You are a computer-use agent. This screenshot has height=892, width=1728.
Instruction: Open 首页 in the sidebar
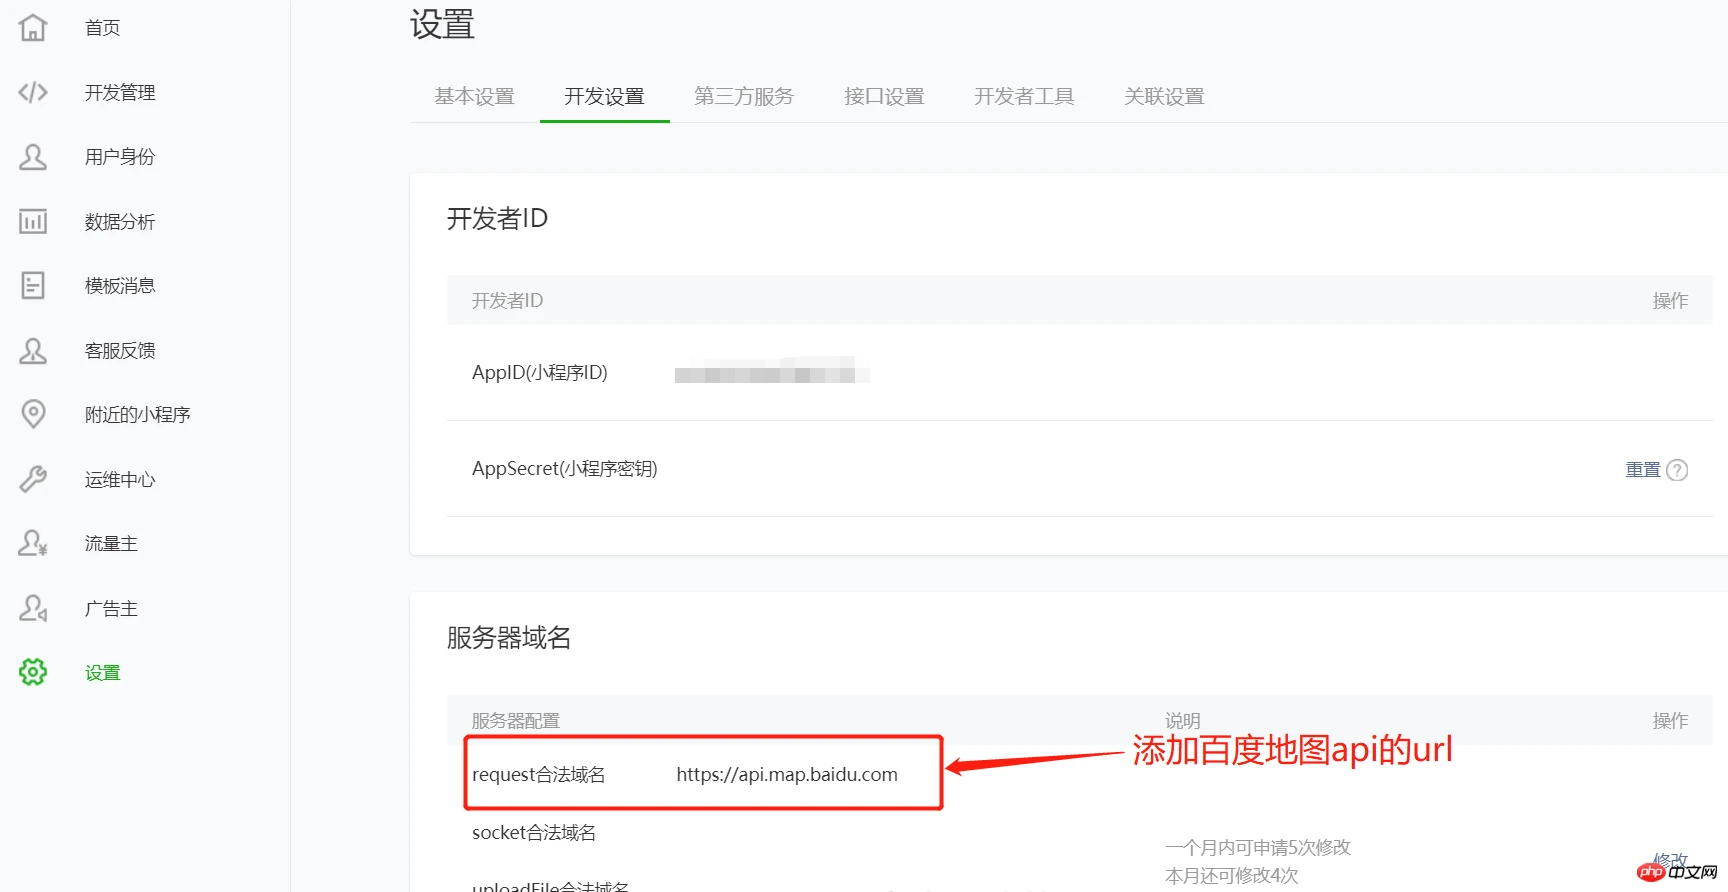tap(102, 28)
